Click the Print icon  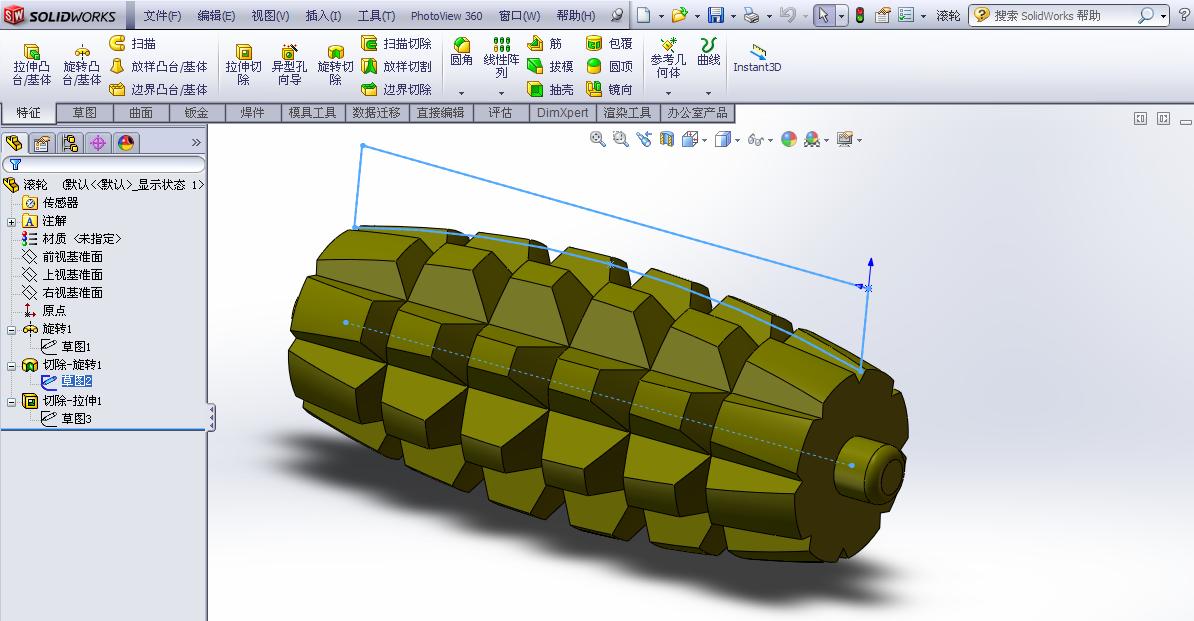pyautogui.click(x=752, y=14)
